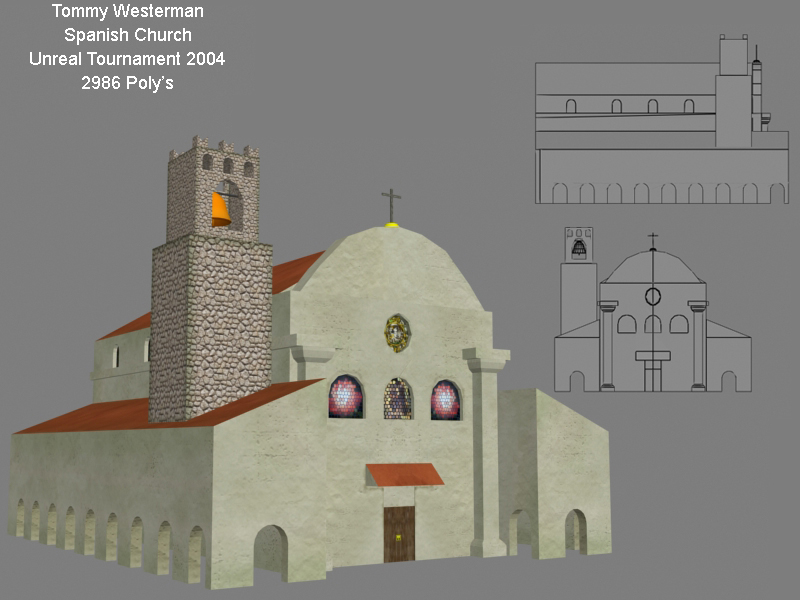Screen dimensions: 800x600
Task: Click the round rose window on facade
Action: pyautogui.click(x=397, y=332)
